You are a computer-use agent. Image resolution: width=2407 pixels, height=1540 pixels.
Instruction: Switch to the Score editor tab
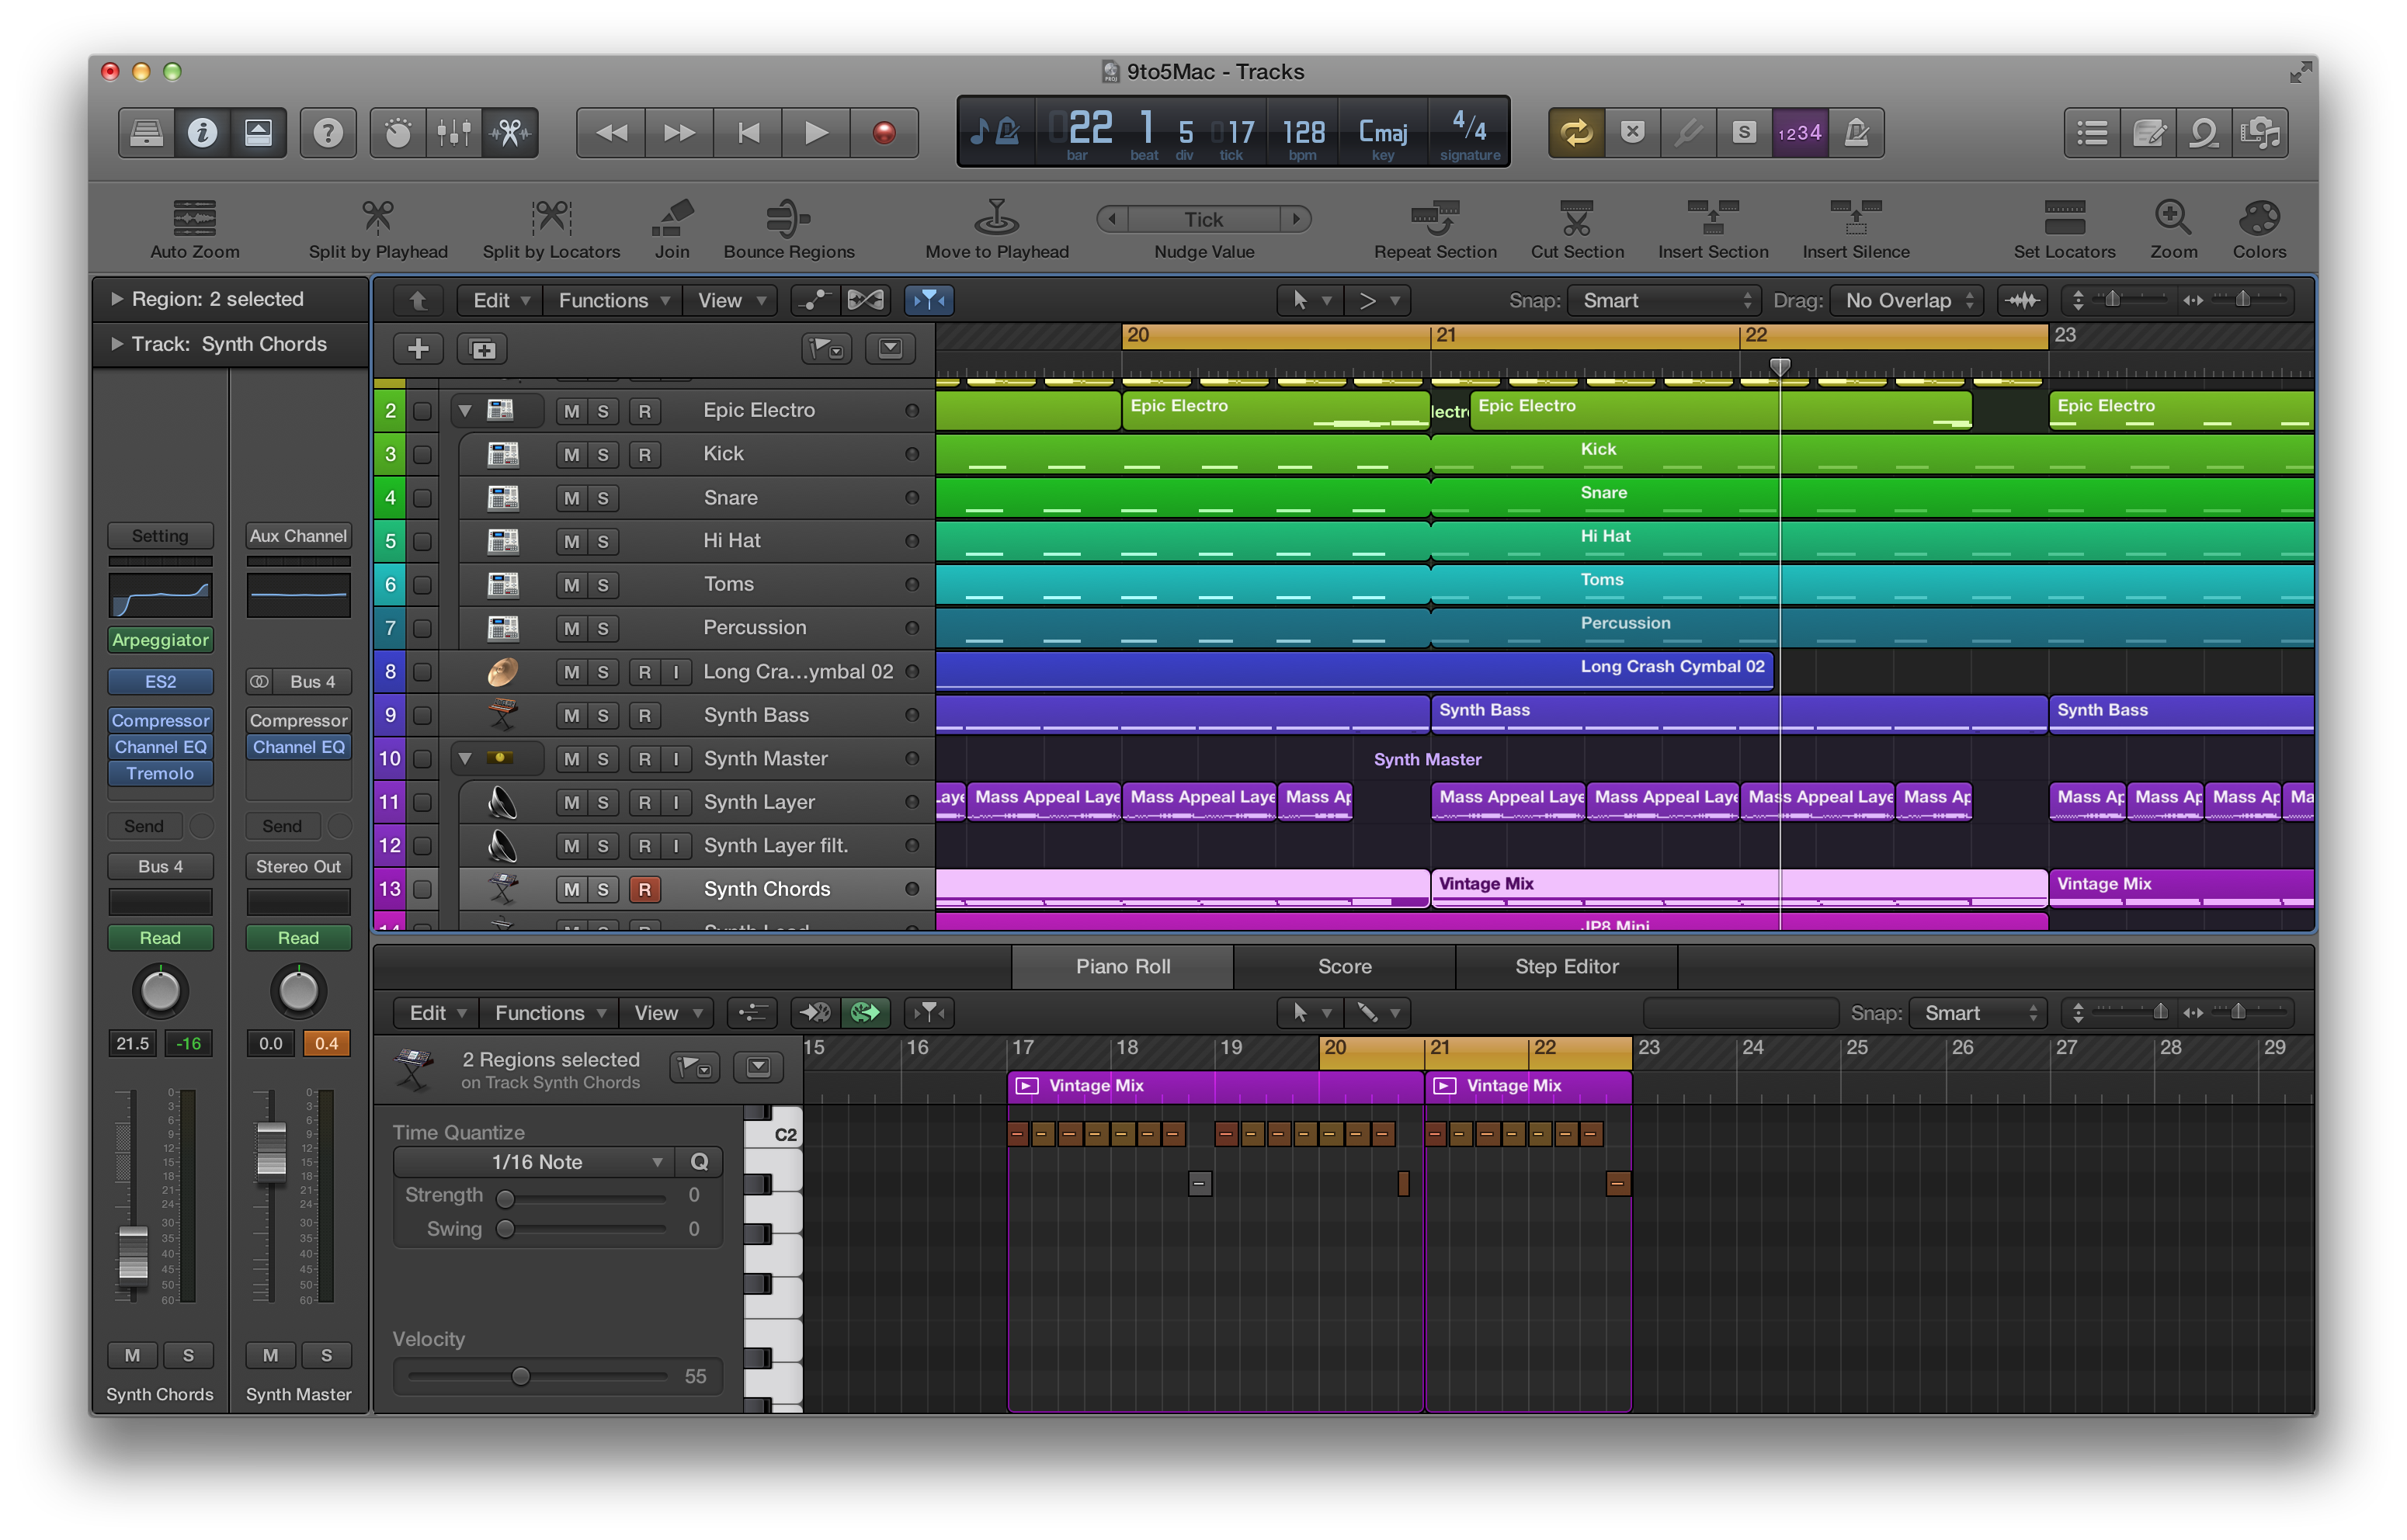point(1344,966)
